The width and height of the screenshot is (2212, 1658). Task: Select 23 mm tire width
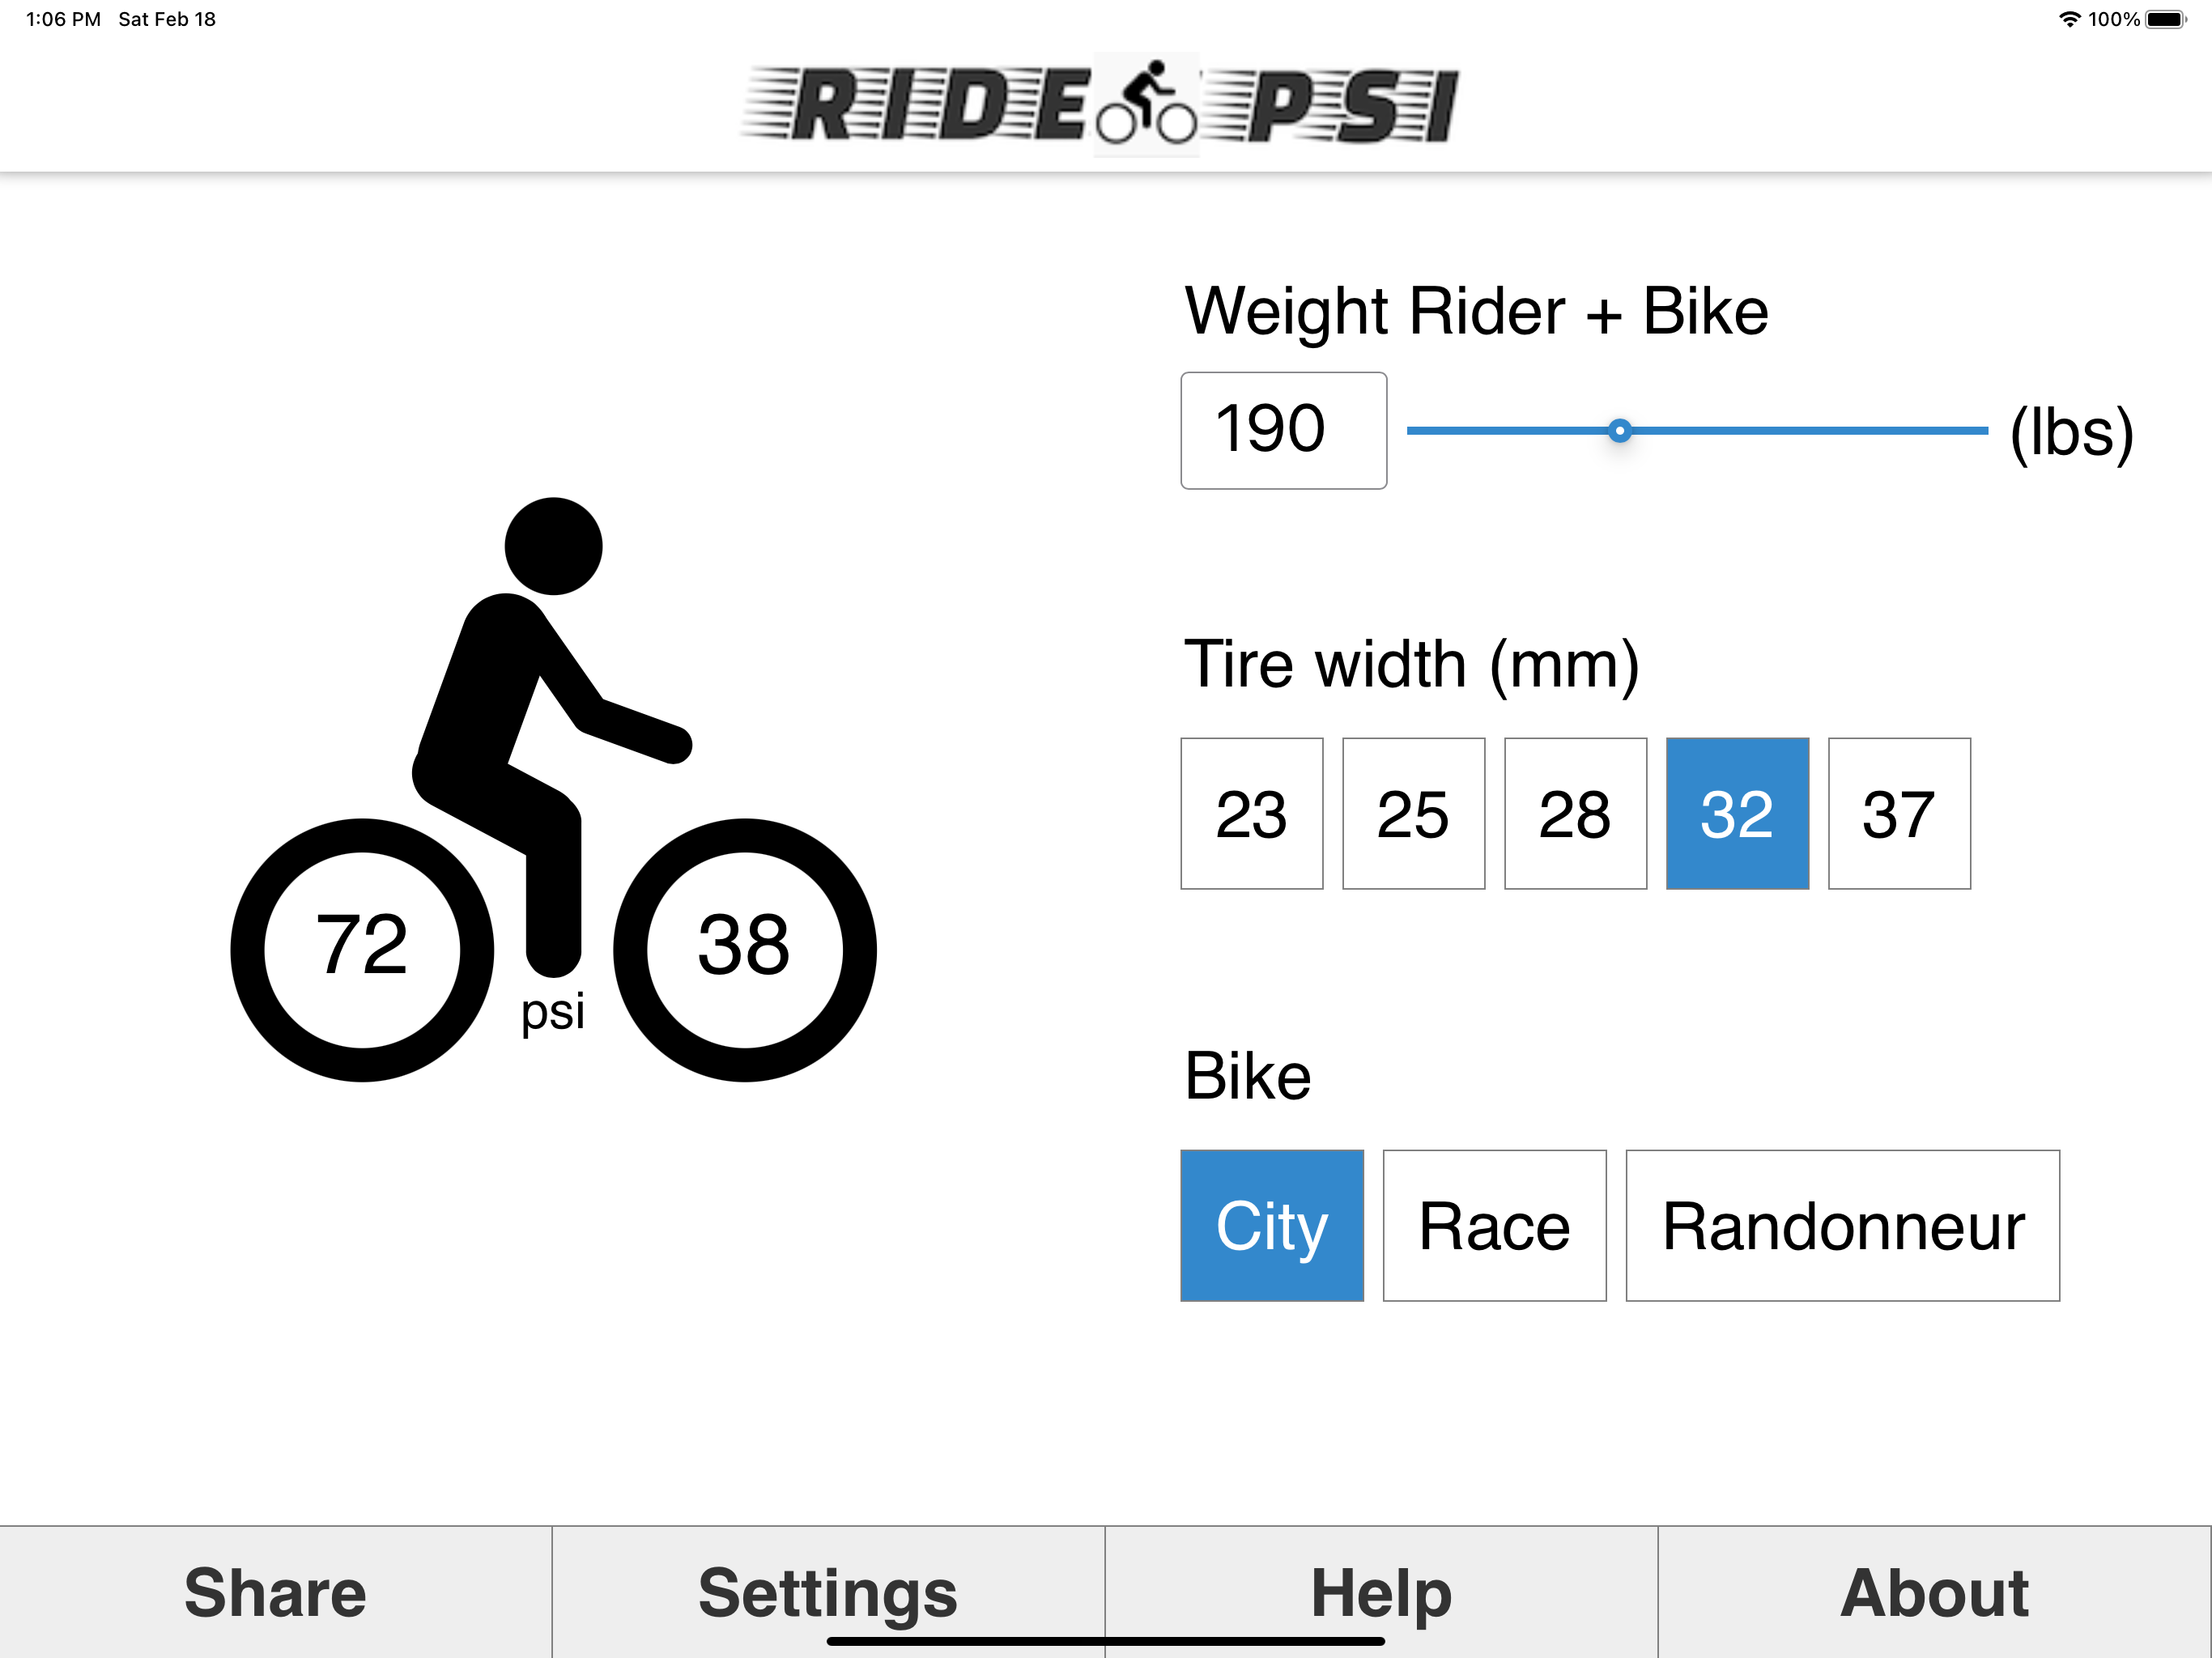[1251, 813]
